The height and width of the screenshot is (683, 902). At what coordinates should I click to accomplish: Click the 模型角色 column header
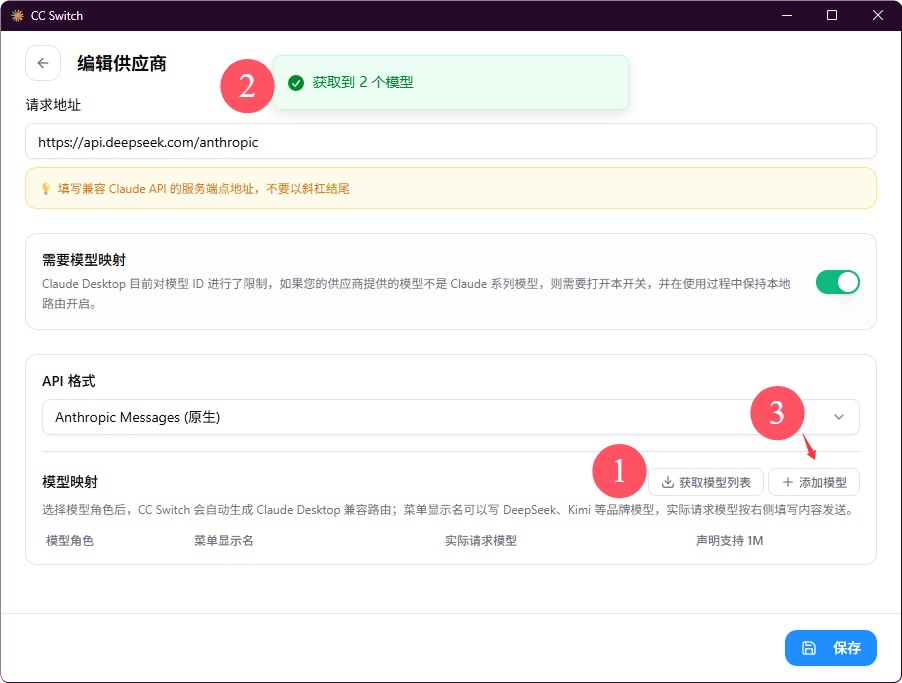click(70, 541)
